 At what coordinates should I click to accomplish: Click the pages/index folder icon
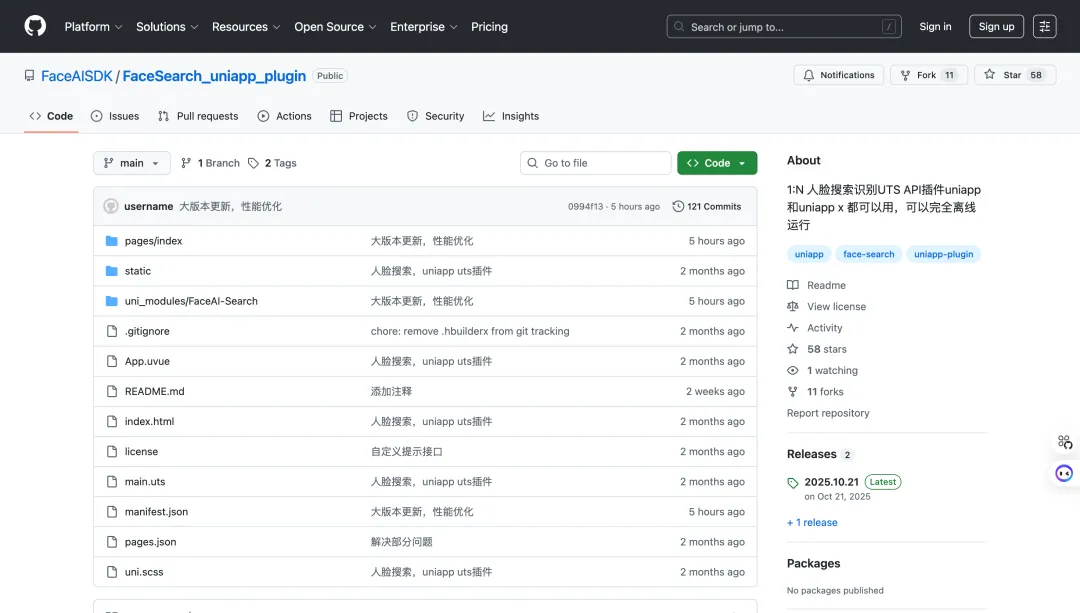112,241
